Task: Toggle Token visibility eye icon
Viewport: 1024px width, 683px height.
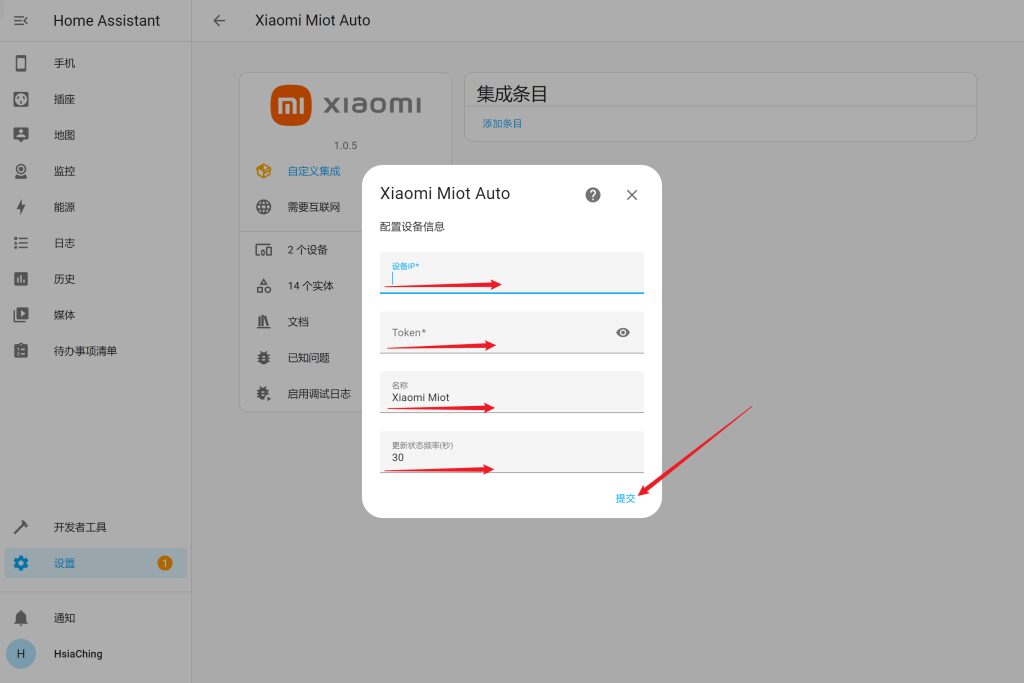Action: 623,332
